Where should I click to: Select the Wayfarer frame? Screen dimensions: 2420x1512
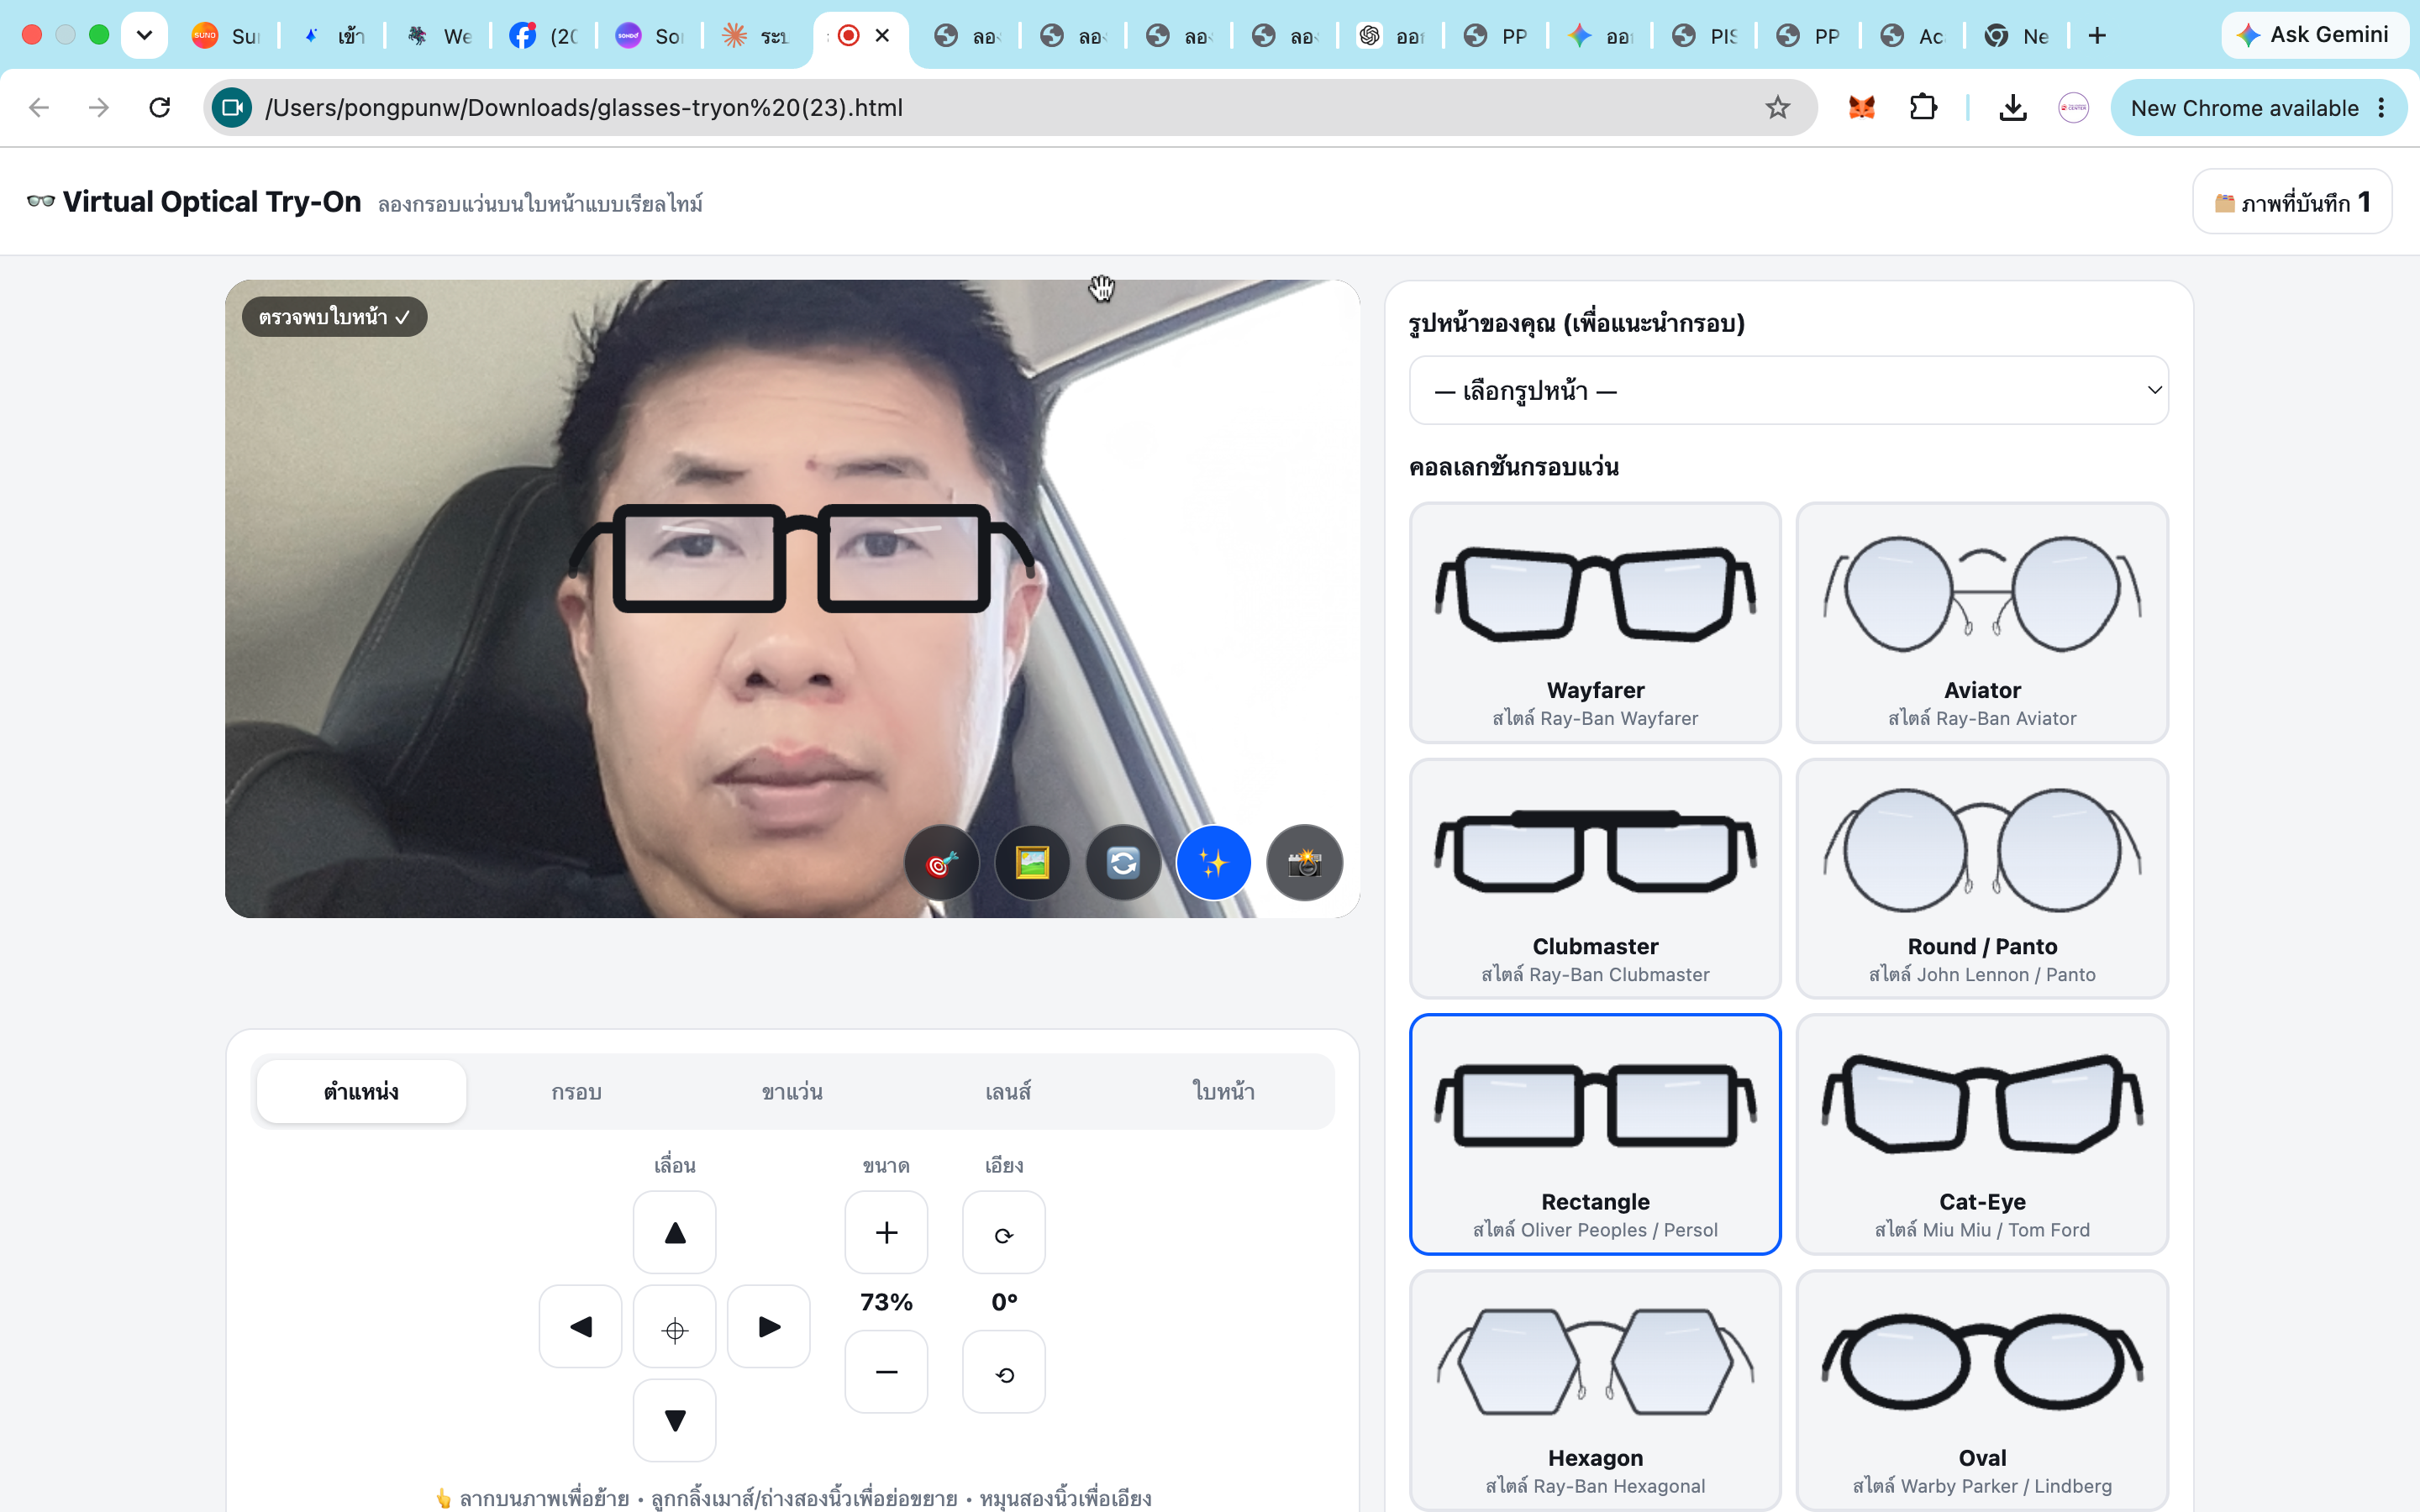(1595, 622)
